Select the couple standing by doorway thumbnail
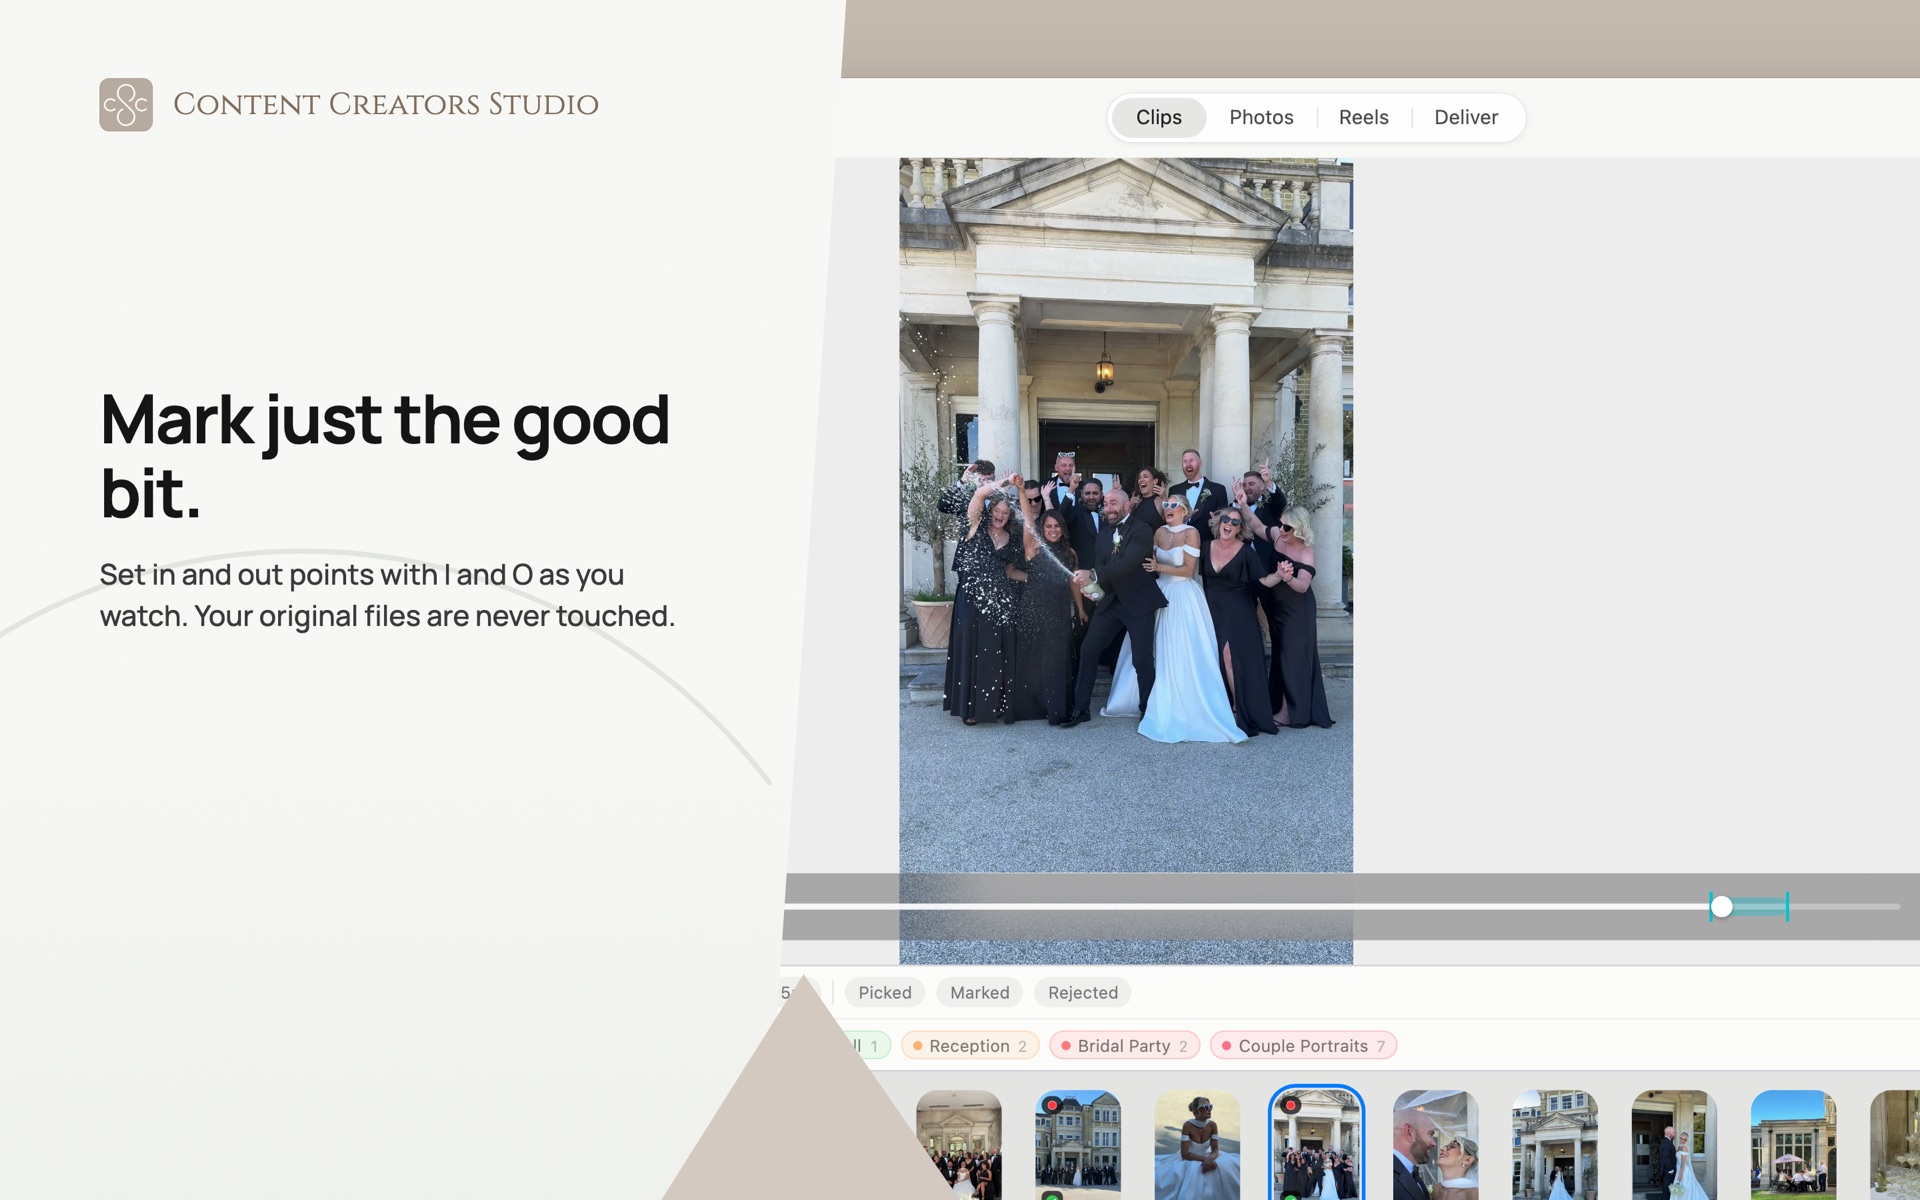This screenshot has height=1200, width=1920. [1674, 1145]
